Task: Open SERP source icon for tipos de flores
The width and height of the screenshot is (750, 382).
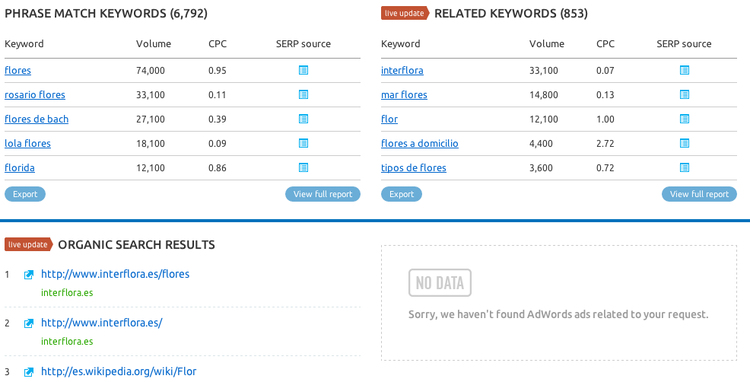Action: 684,167
